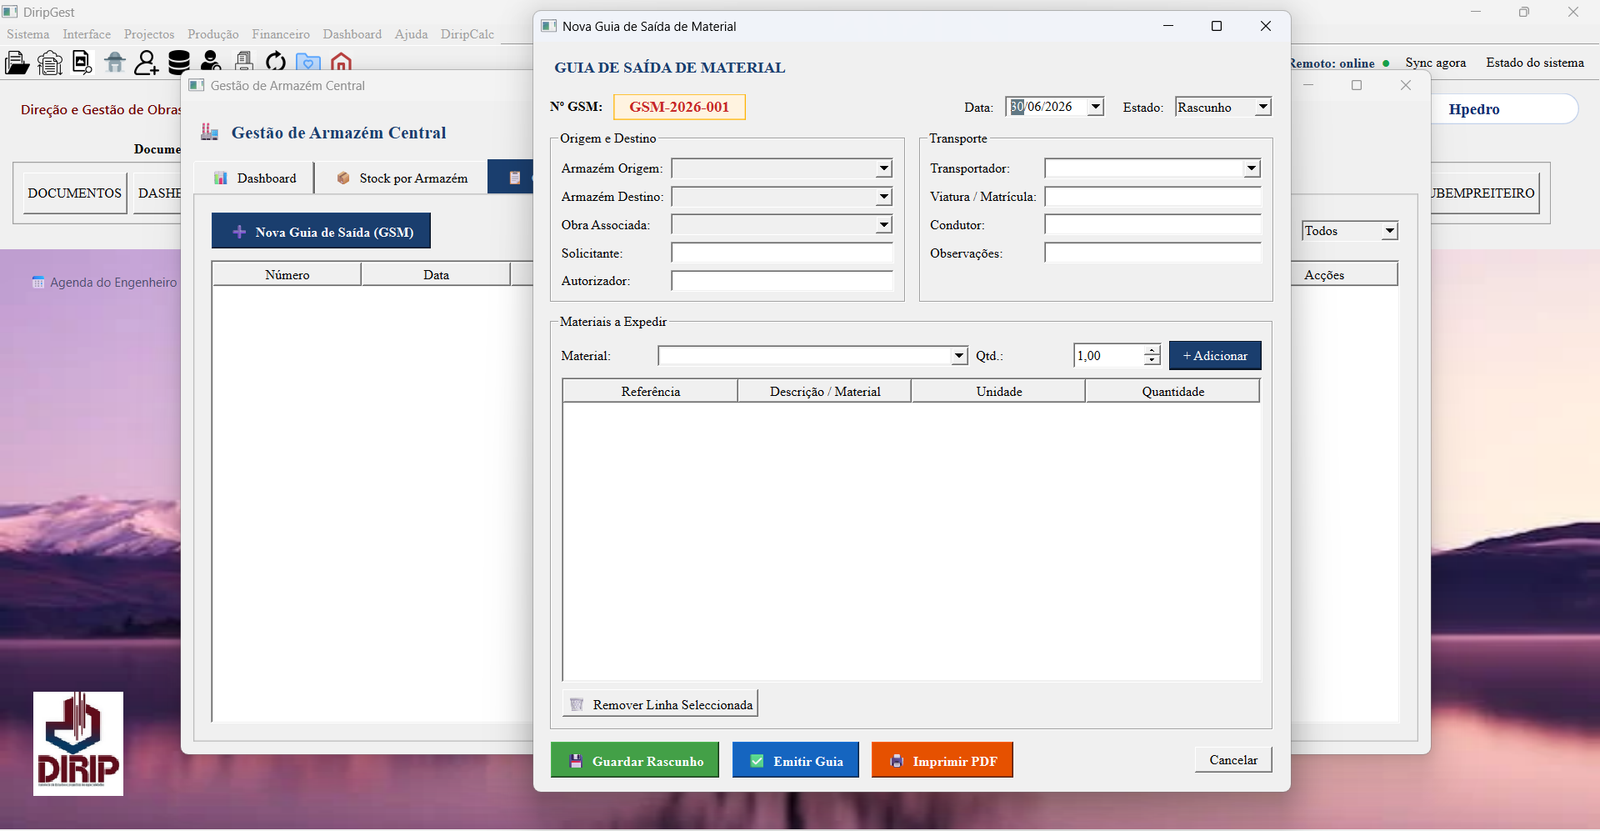
Task: Increase quantity with the Qtd. up arrow
Action: pos(1152,351)
